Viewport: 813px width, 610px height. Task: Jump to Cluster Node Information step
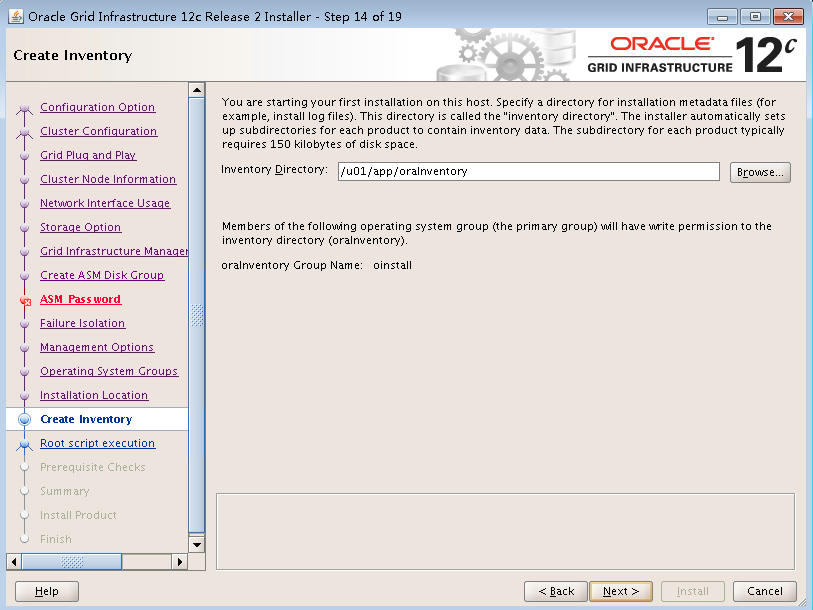108,179
